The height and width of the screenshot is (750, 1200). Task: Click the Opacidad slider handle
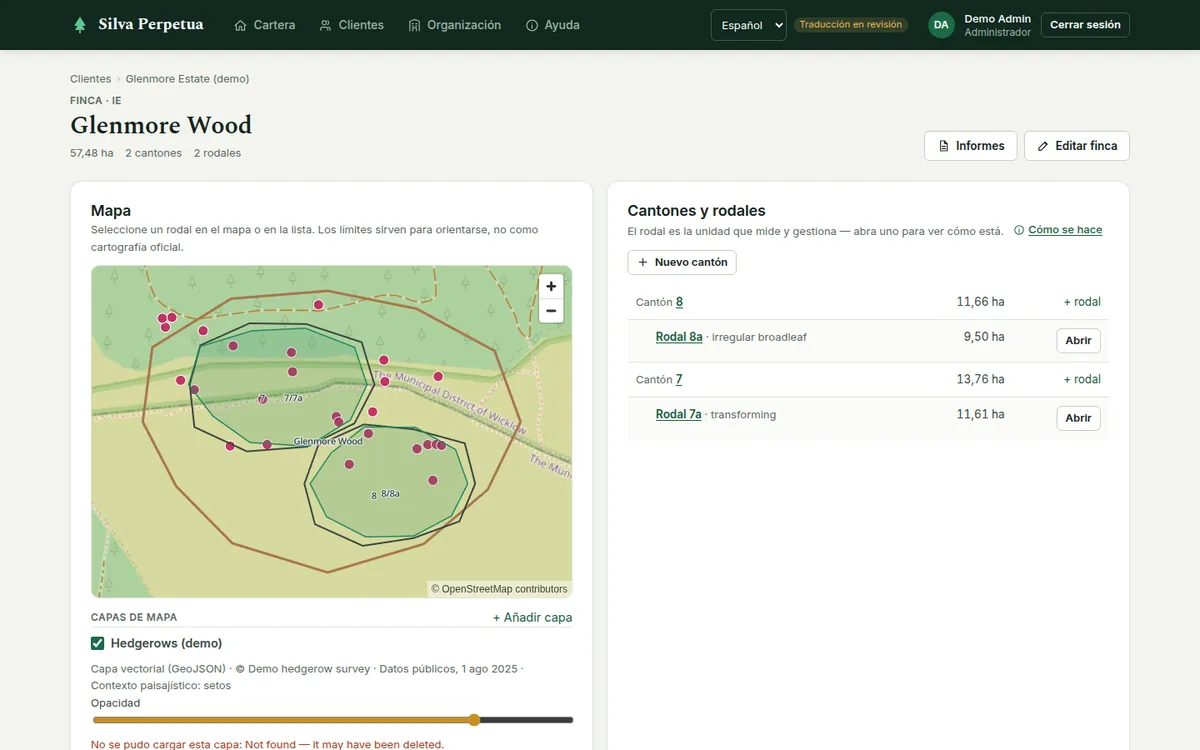click(474, 720)
